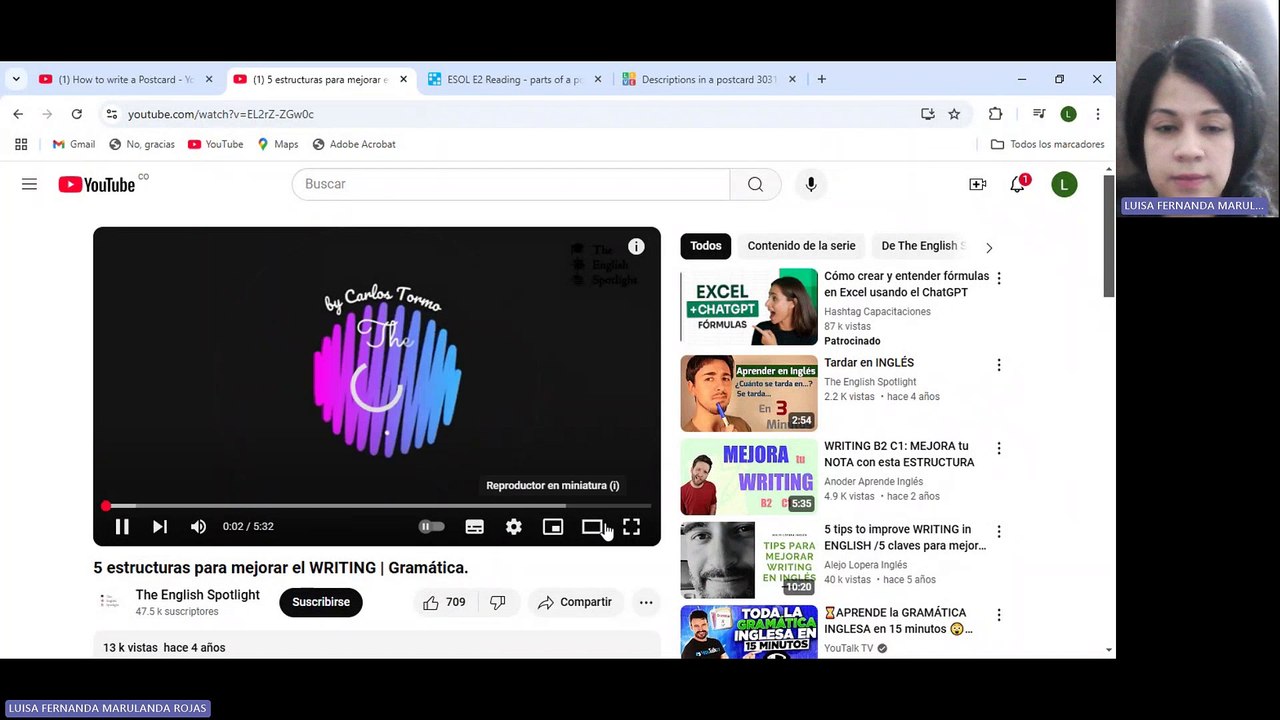Close the How to write a Postcard tab
The height and width of the screenshot is (720, 1280).
point(209,79)
